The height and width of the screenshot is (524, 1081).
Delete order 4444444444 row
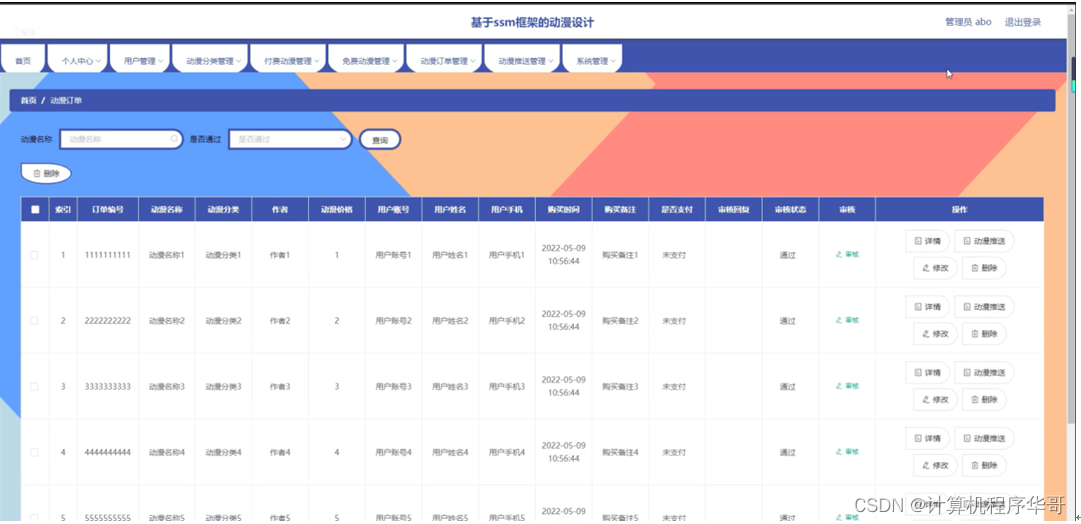pos(984,465)
